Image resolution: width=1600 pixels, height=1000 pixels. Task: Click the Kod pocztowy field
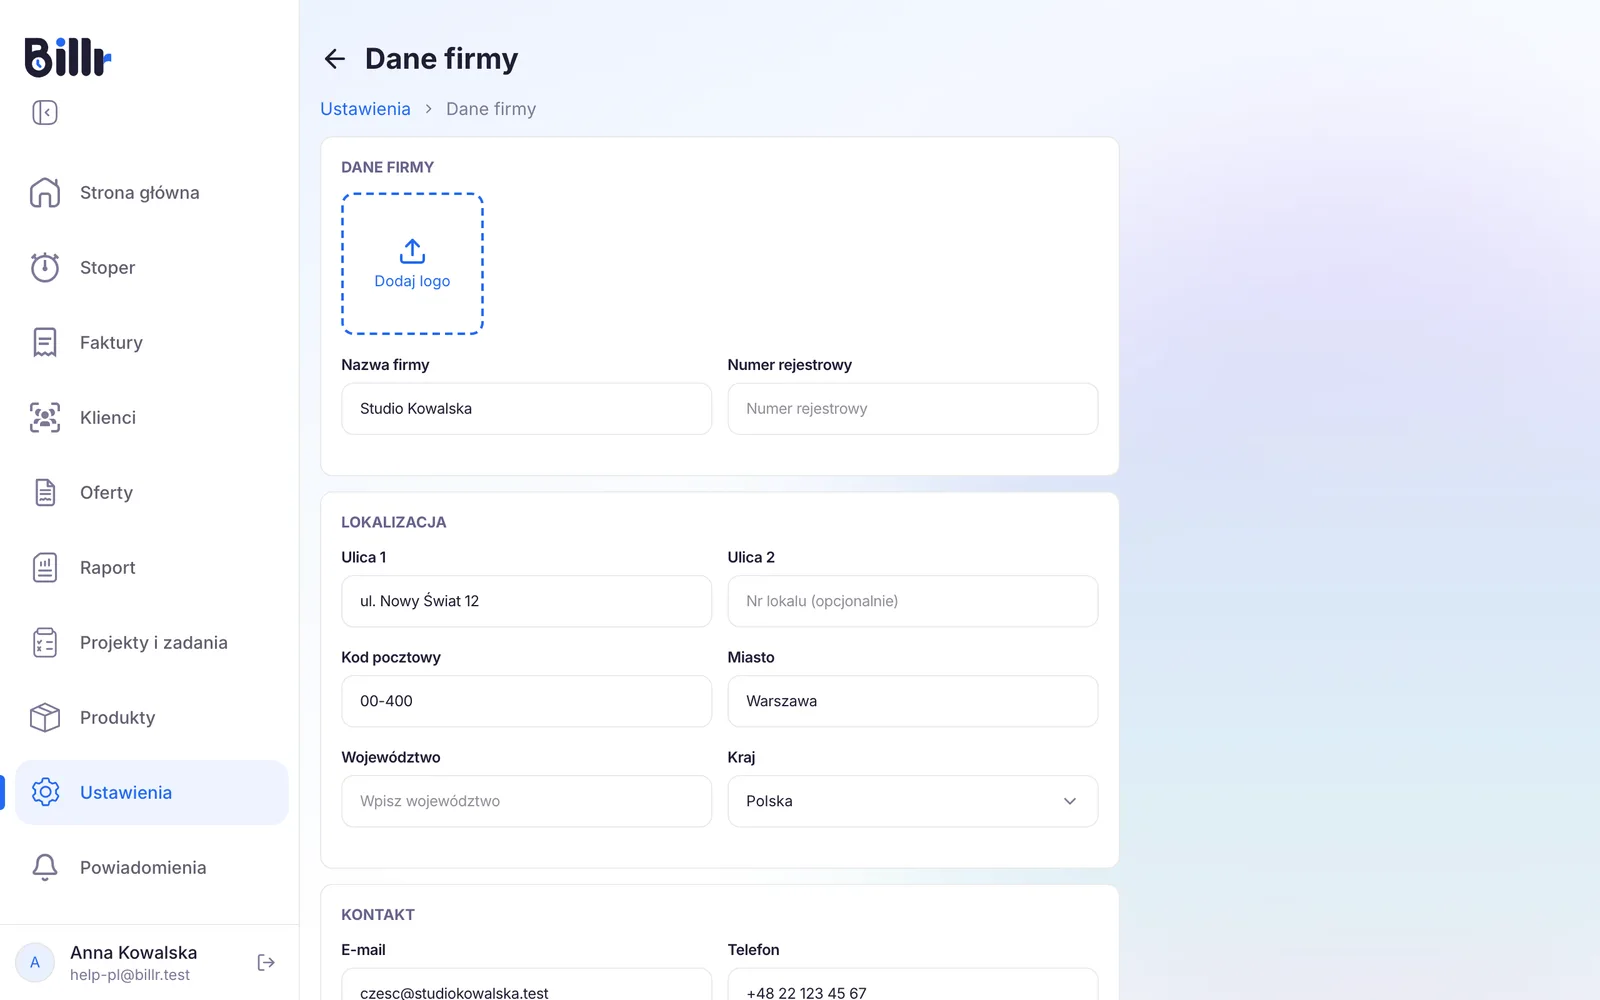point(526,701)
